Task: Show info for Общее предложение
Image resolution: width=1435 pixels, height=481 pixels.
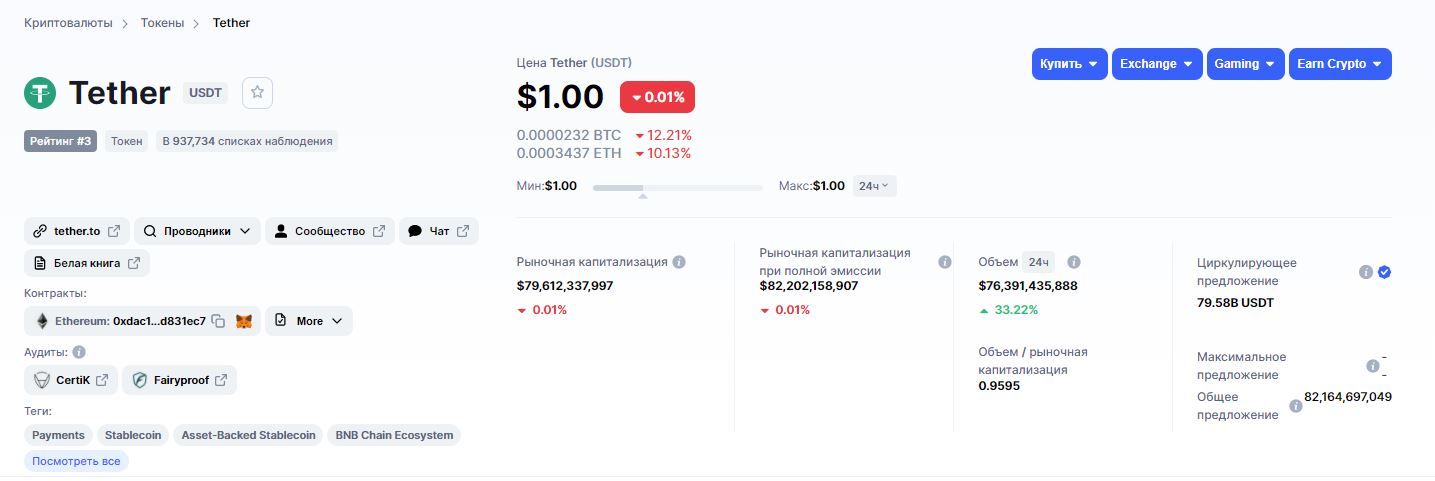Action: (x=1296, y=406)
